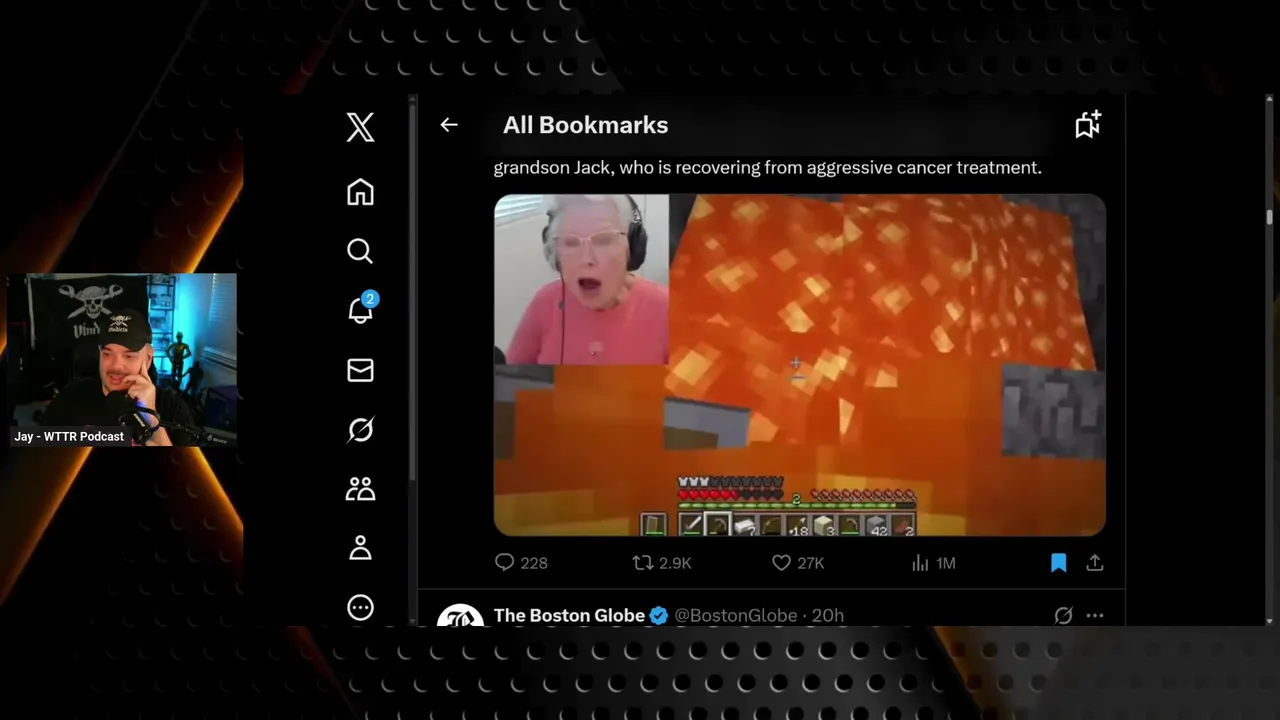Viewport: 1280px width, 720px height.
Task: Click The Boston Globe avatar
Action: point(461,616)
